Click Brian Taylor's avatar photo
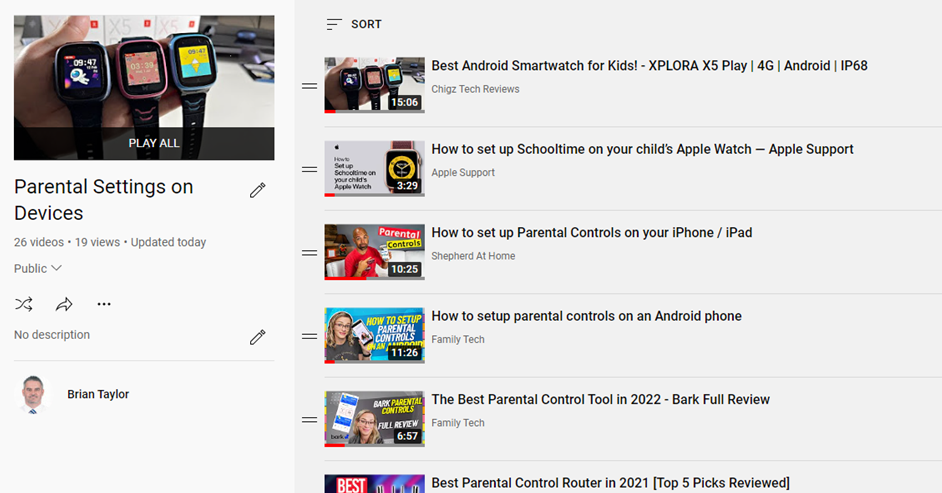Image resolution: width=942 pixels, height=493 pixels. point(33,395)
